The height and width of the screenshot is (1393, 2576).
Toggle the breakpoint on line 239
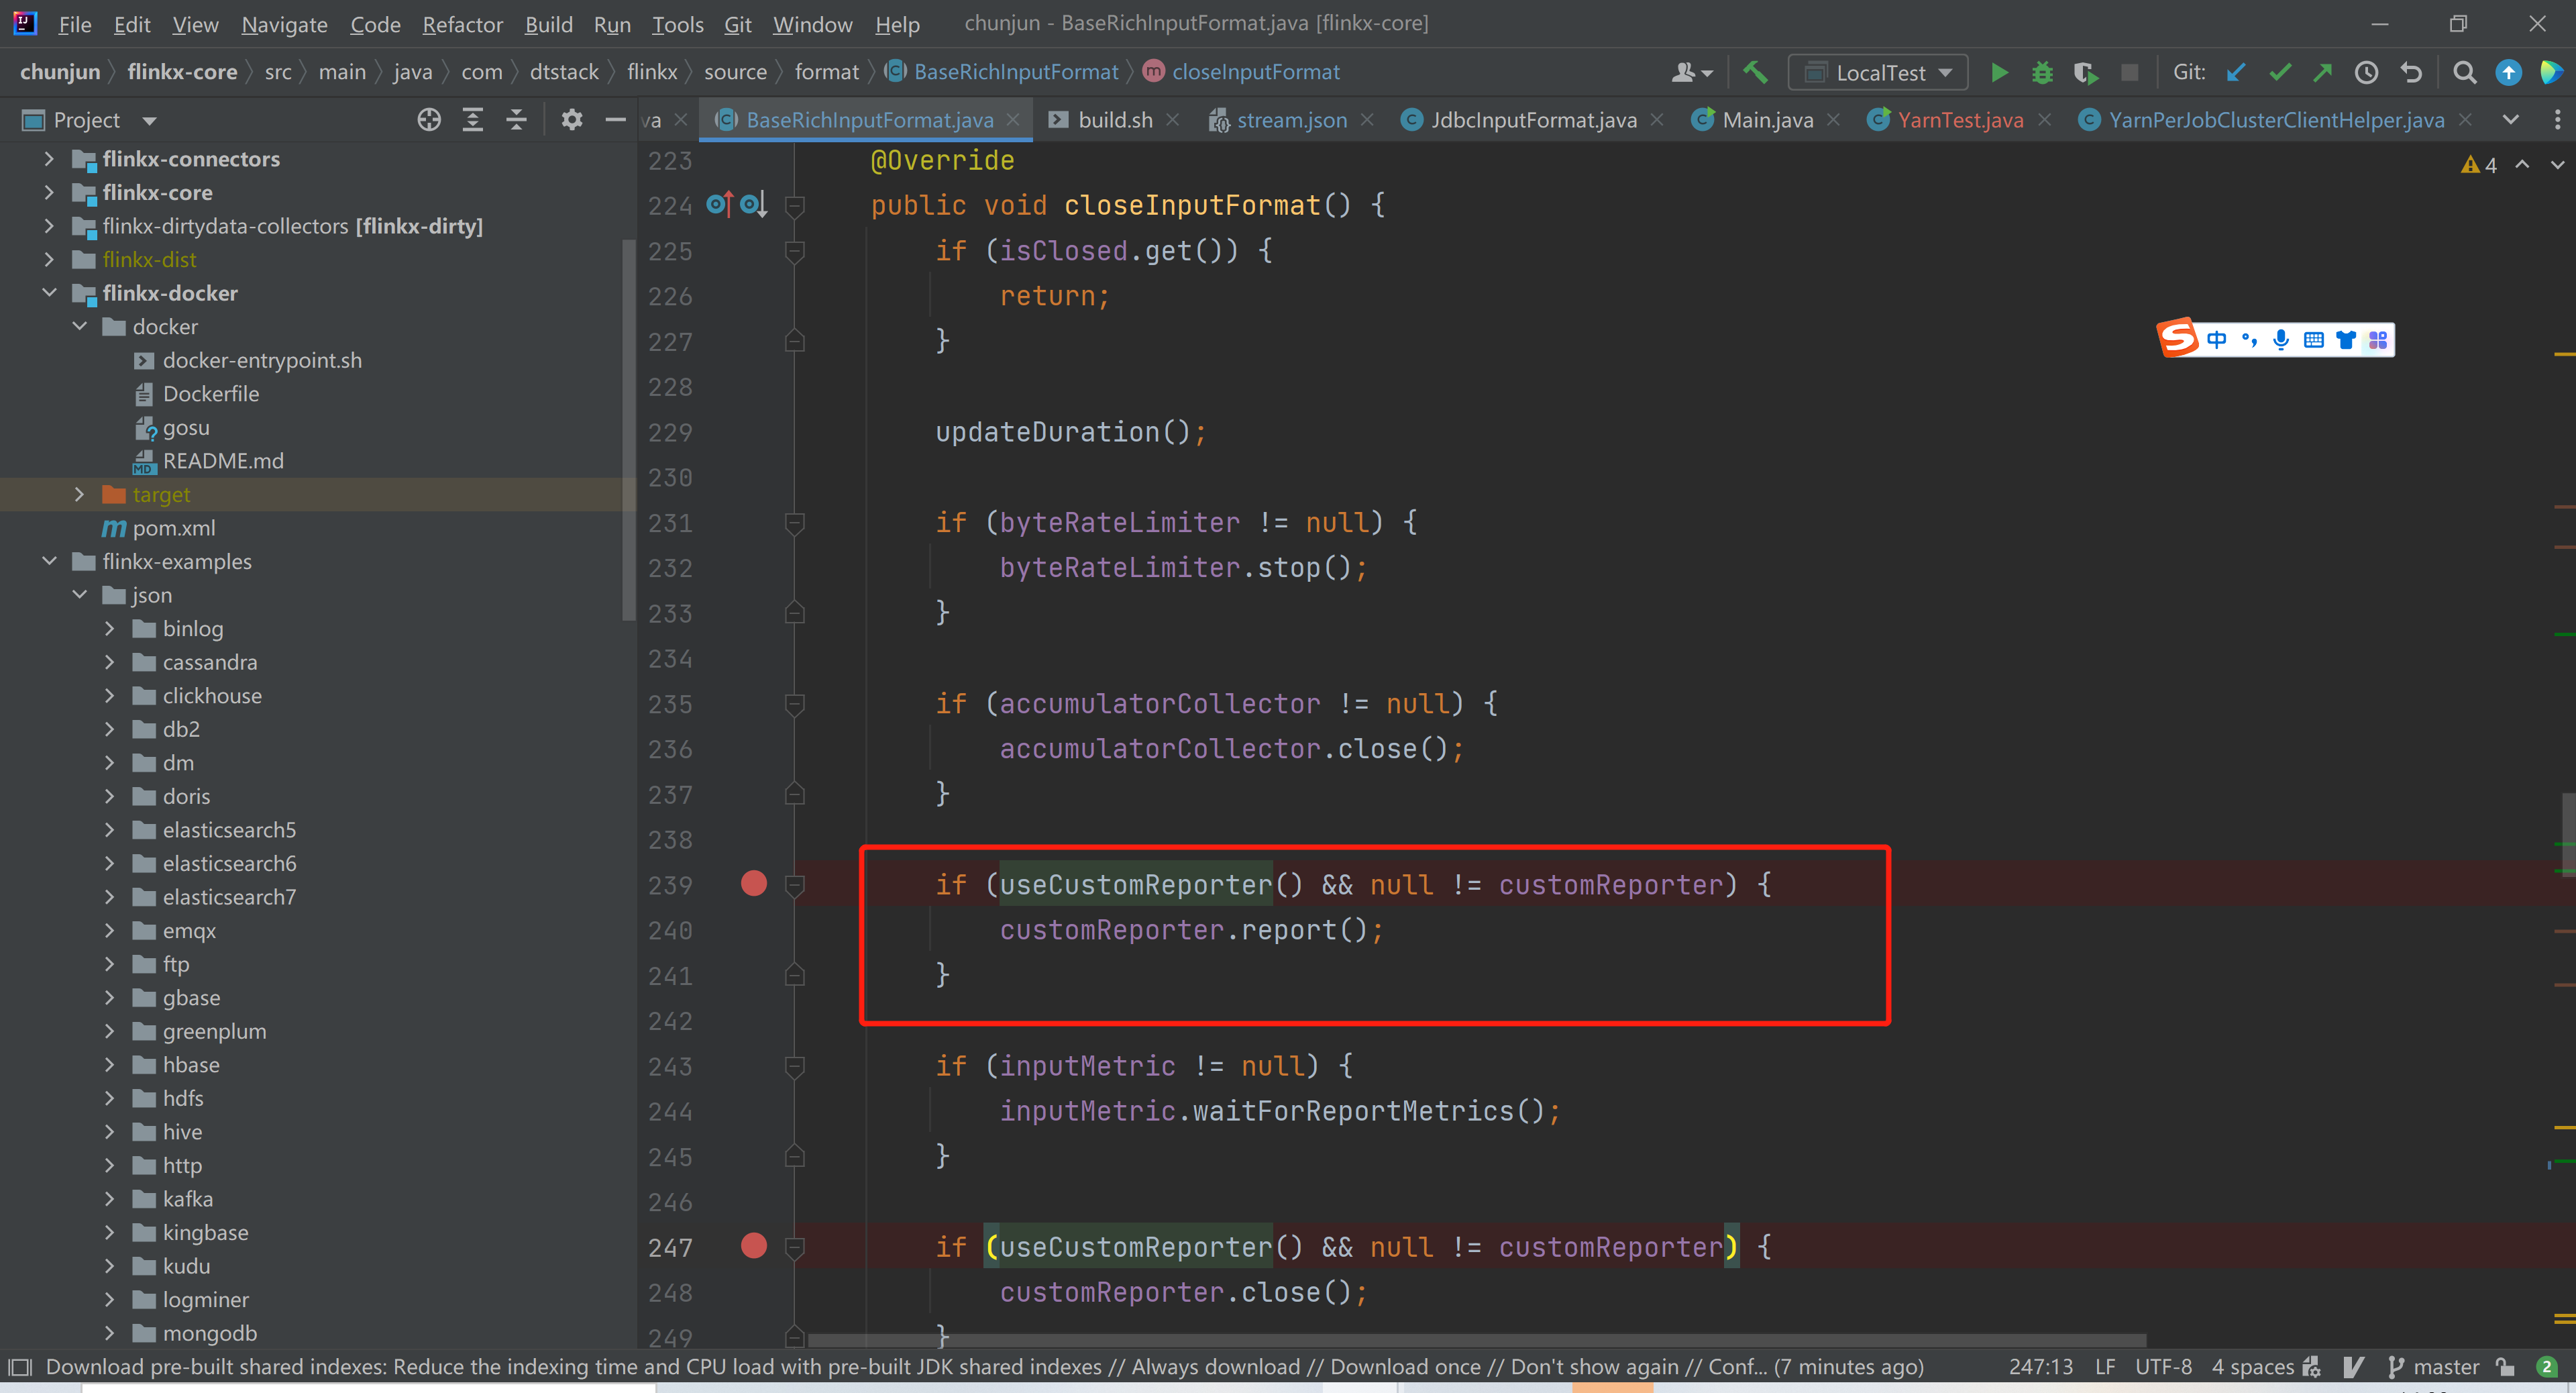(x=753, y=884)
